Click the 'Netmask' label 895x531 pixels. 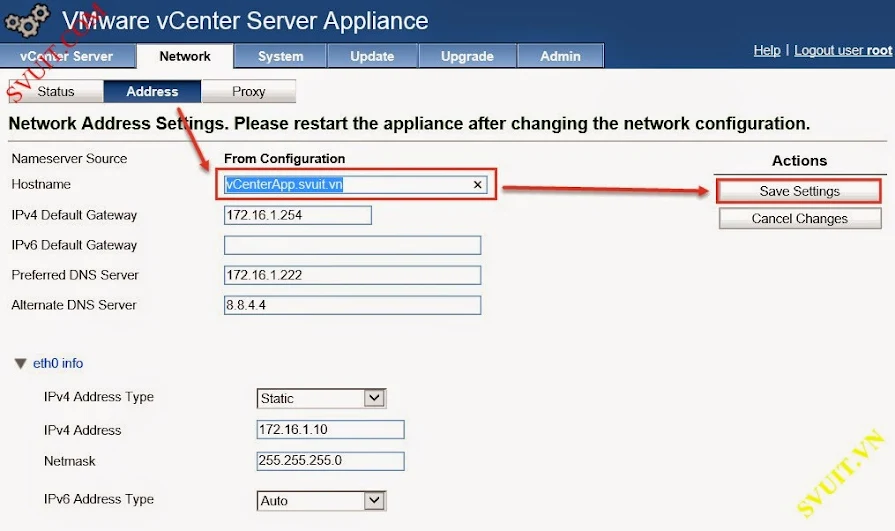70,461
